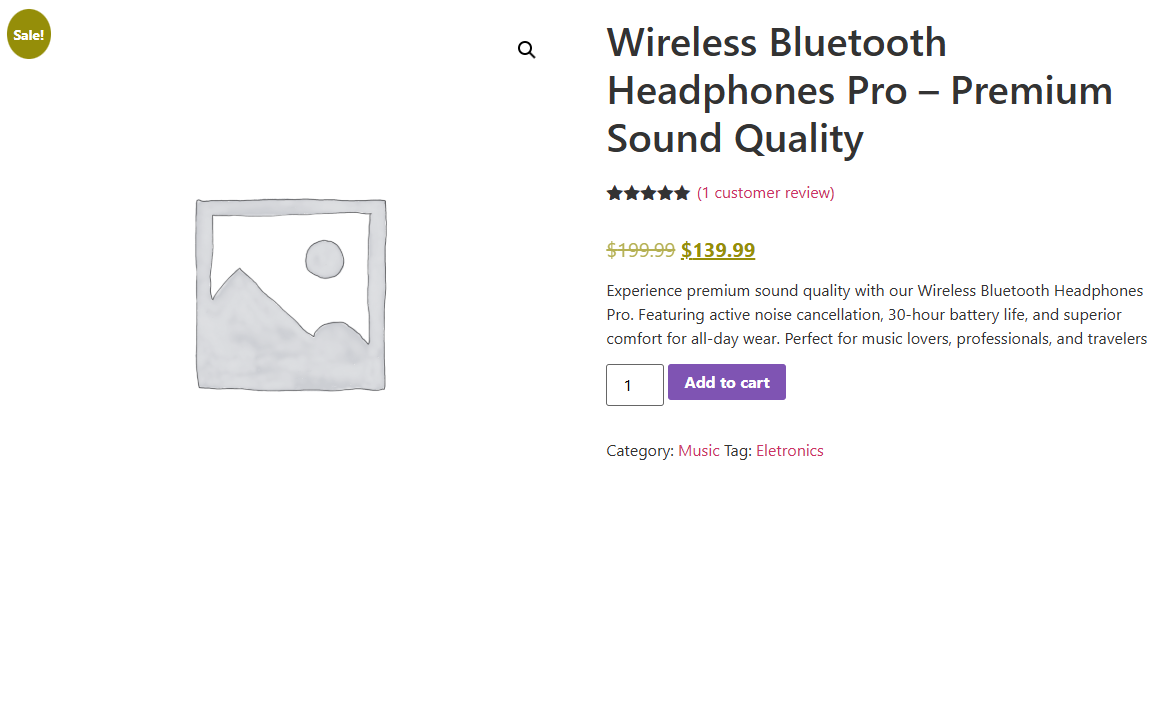Click the crossed-out $199.99 original price
Viewport: 1164px width, 727px height.
pos(641,250)
